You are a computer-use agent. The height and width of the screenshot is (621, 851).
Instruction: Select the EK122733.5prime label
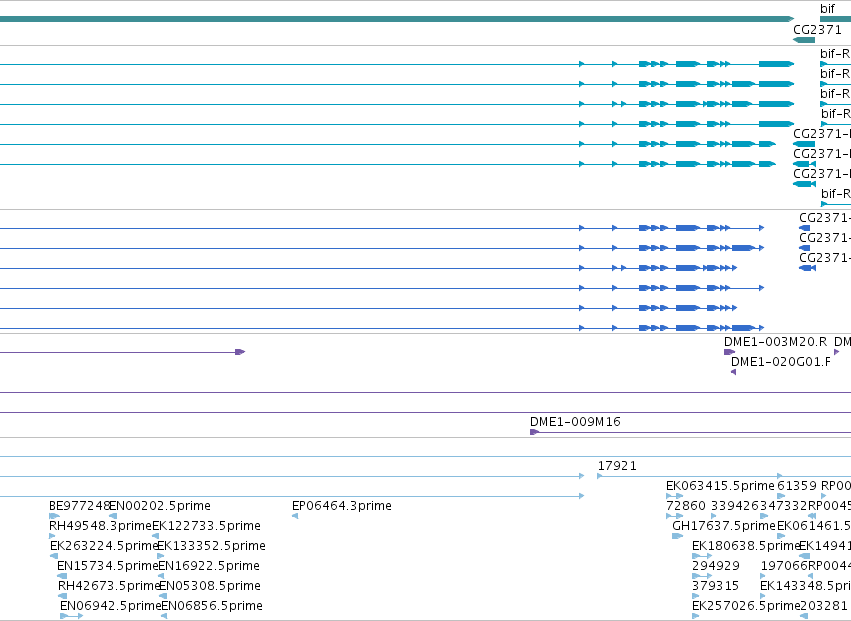click(x=206, y=526)
